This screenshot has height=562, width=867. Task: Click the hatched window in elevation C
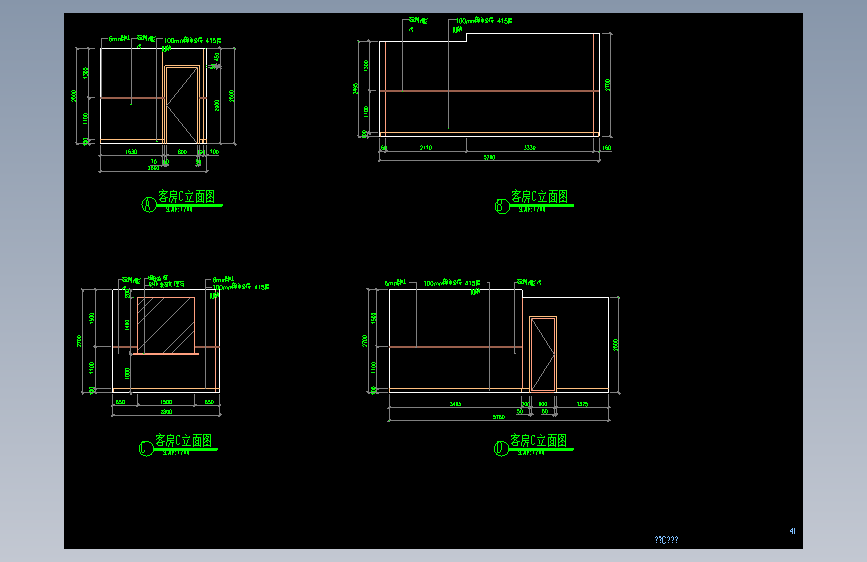pyautogui.click(x=166, y=326)
